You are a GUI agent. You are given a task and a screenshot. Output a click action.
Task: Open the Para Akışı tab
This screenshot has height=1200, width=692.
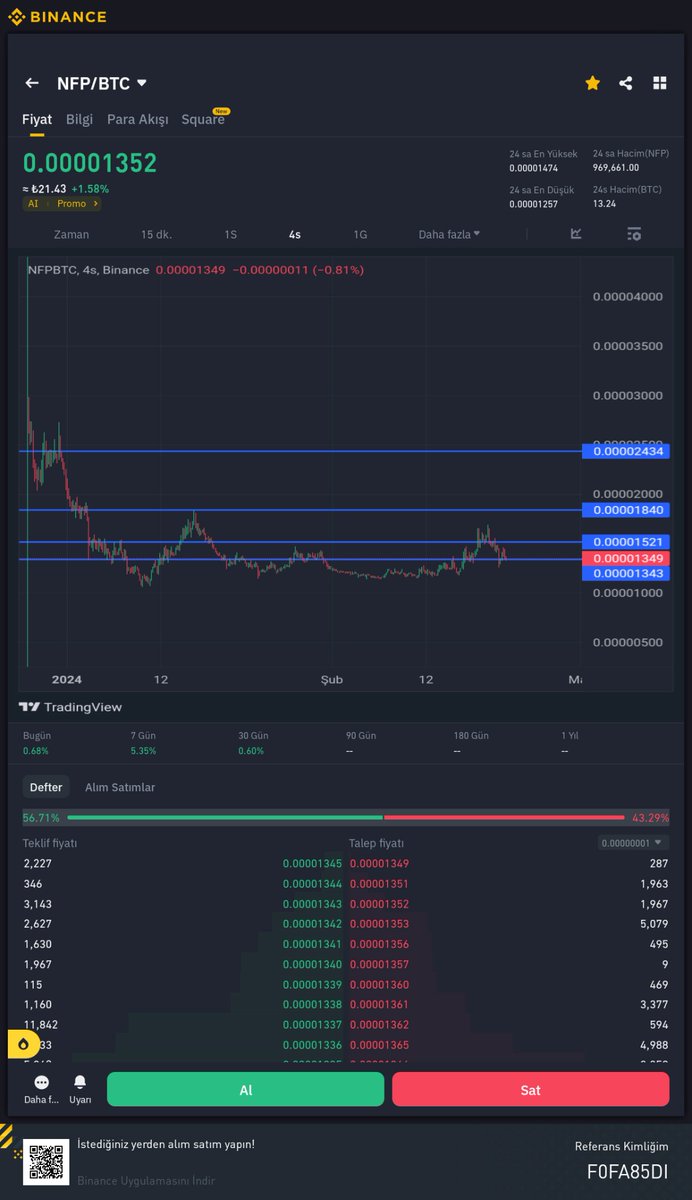pos(138,119)
